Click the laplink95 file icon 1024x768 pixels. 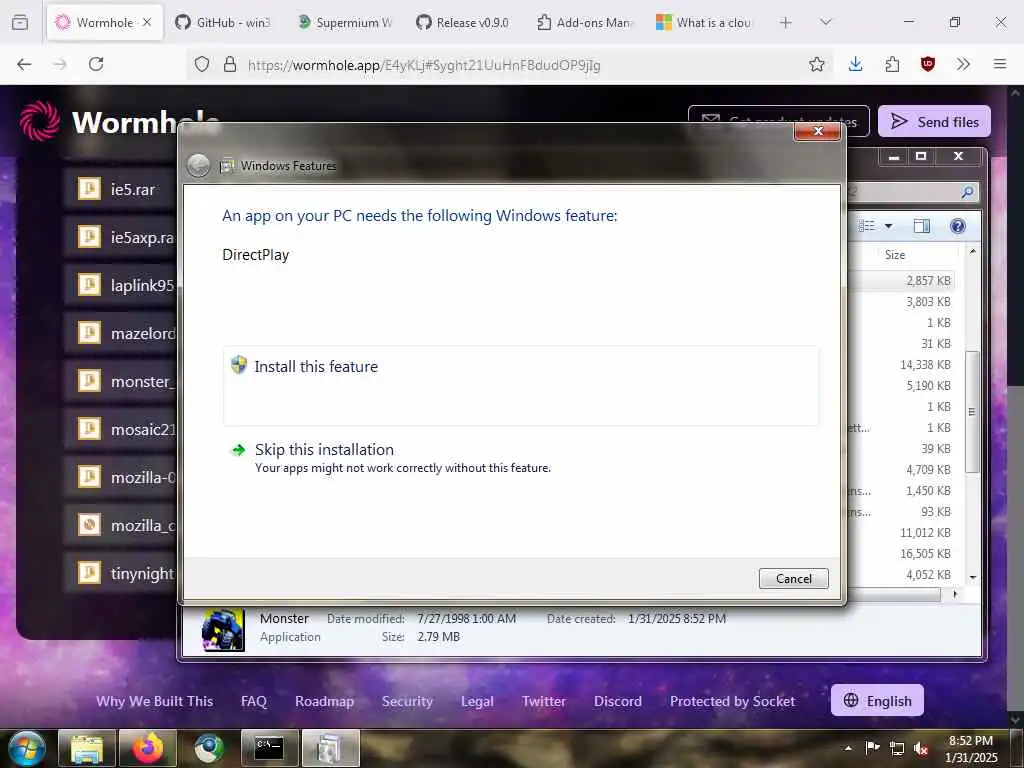89,285
